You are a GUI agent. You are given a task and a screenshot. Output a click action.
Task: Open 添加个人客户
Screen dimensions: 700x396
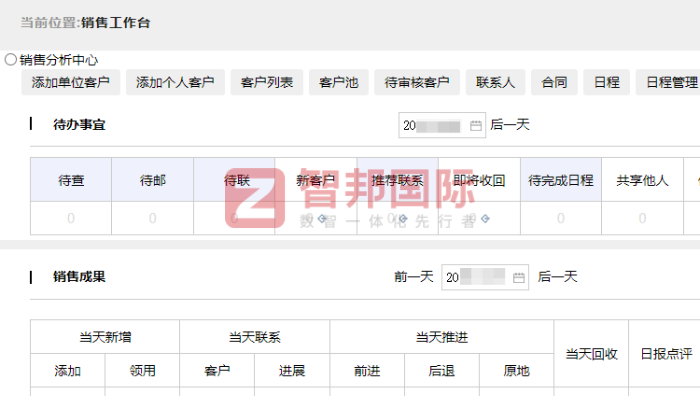[x=175, y=82]
